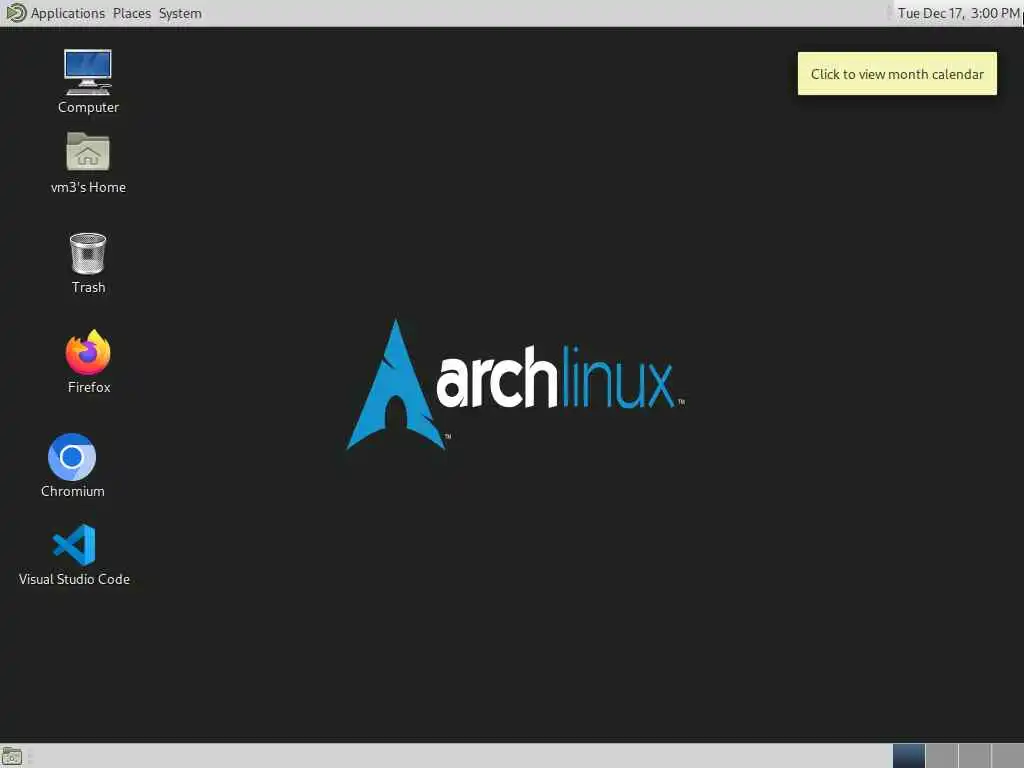This screenshot has height=768, width=1024.
Task: Select the Trash desktop icon
Action: point(88,253)
